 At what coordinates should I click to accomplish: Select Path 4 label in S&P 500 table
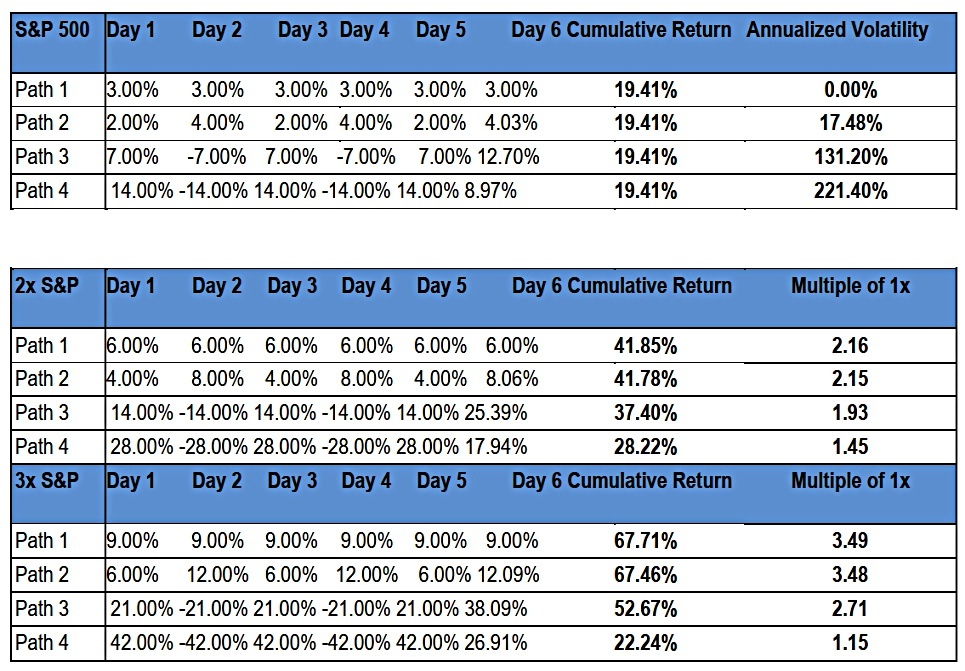coord(41,191)
